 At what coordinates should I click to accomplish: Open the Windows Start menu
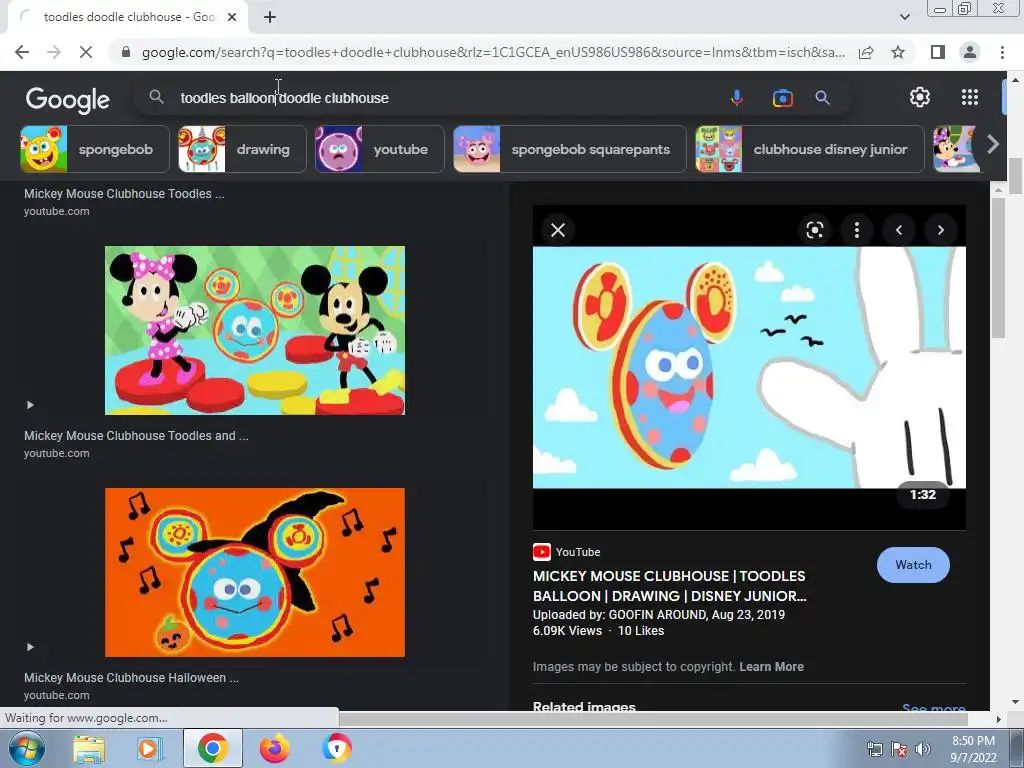27,748
